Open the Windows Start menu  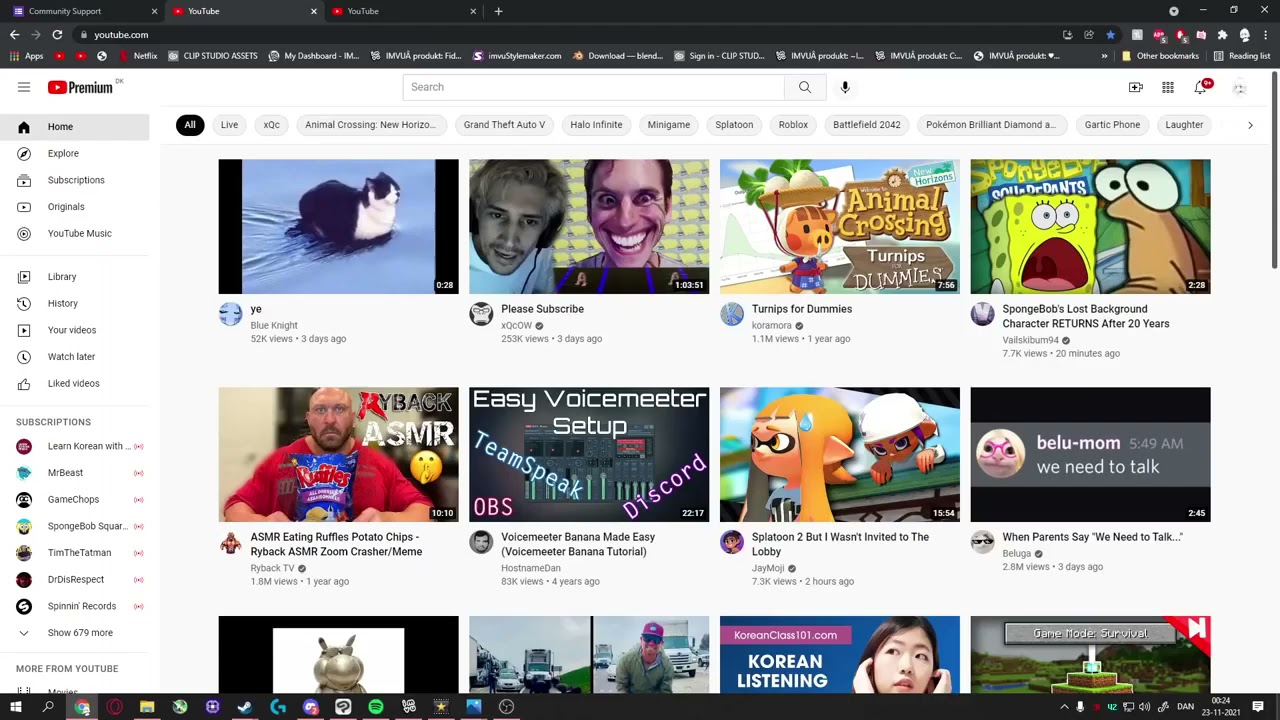click(x=15, y=707)
